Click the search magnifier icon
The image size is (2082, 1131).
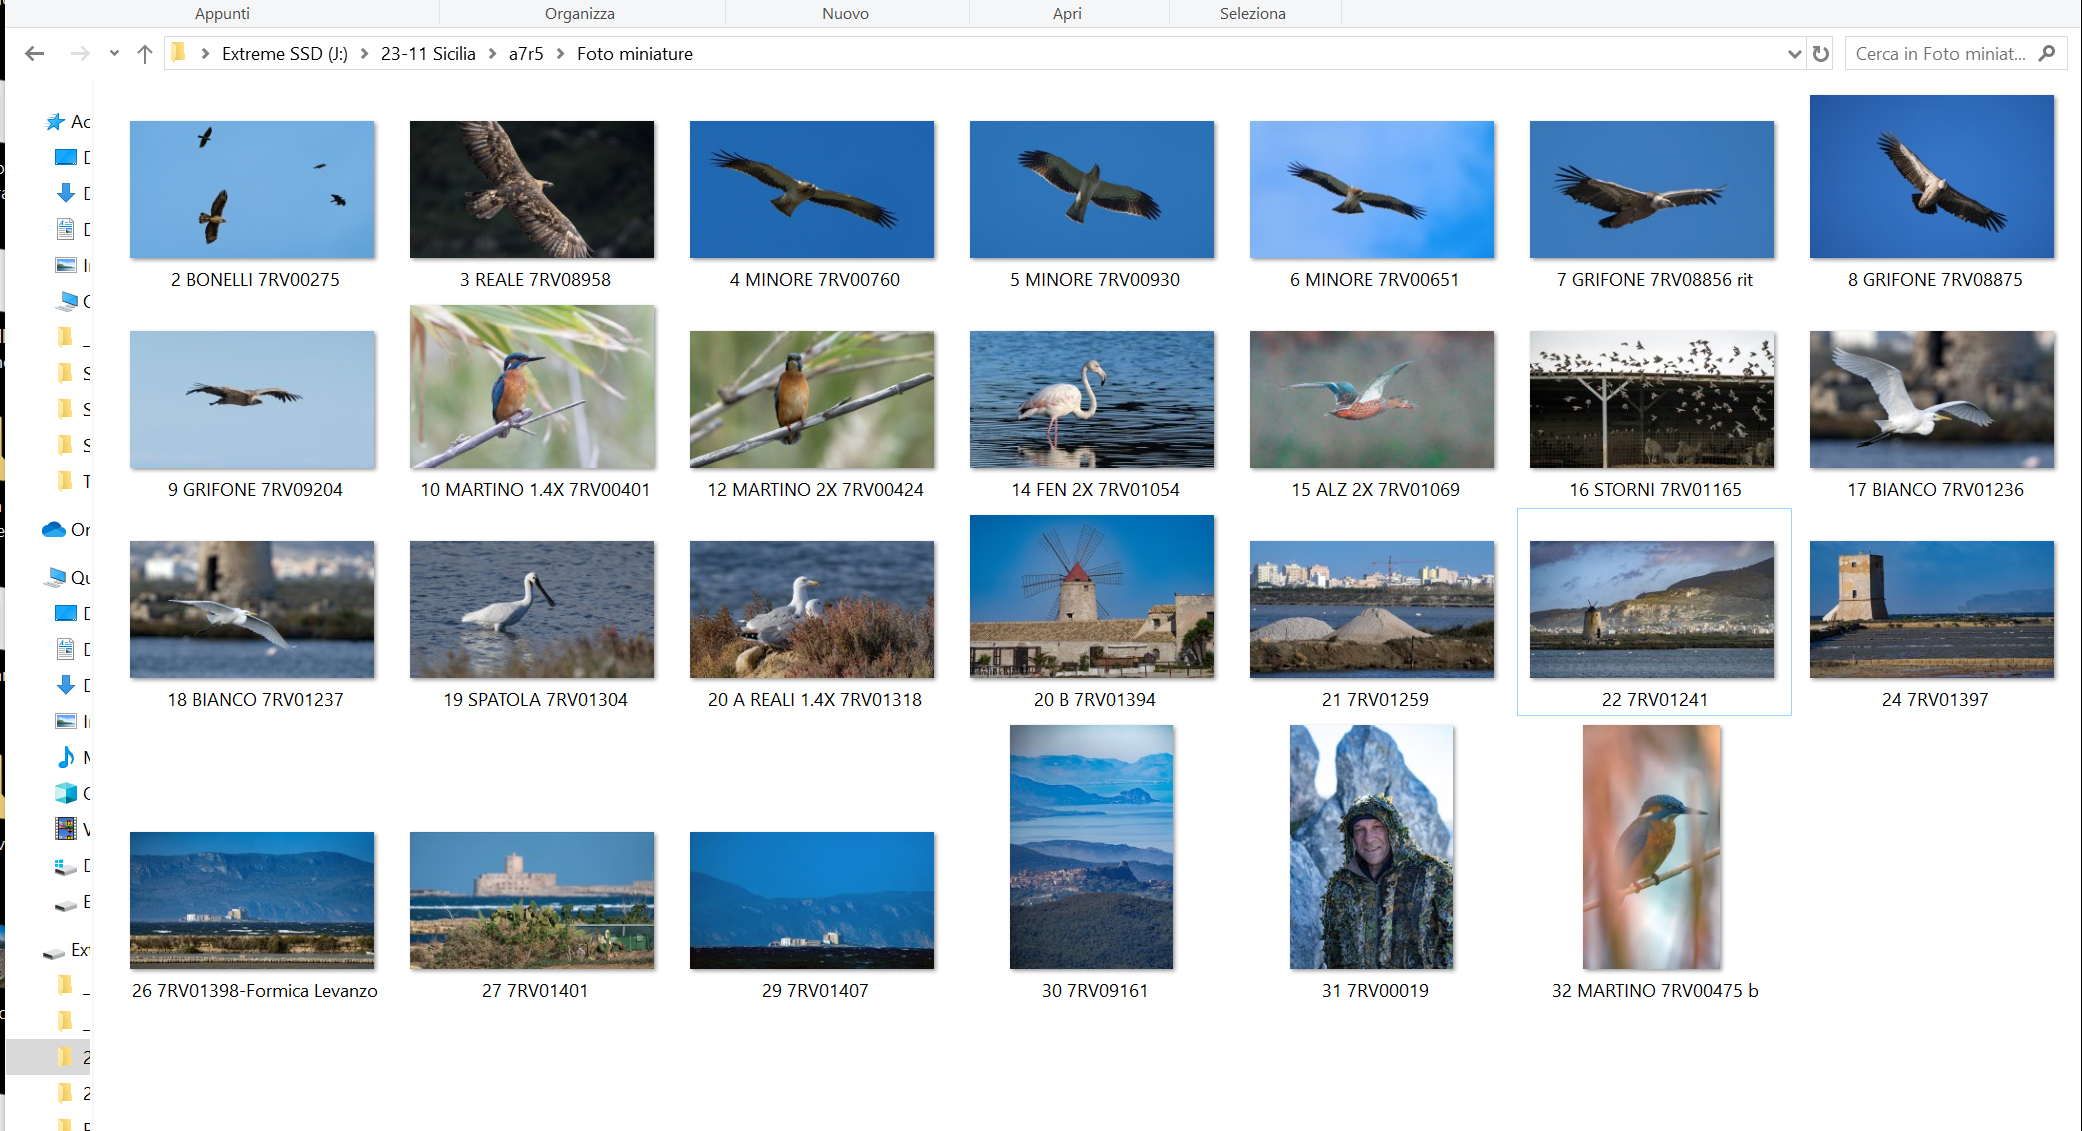click(2047, 54)
